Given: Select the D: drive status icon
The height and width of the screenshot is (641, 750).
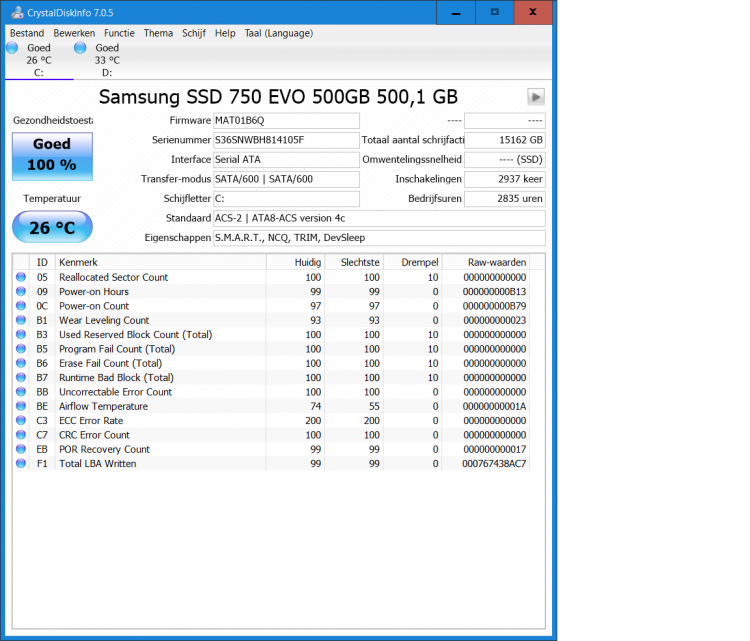Looking at the screenshot, I should pyautogui.click(x=80, y=48).
